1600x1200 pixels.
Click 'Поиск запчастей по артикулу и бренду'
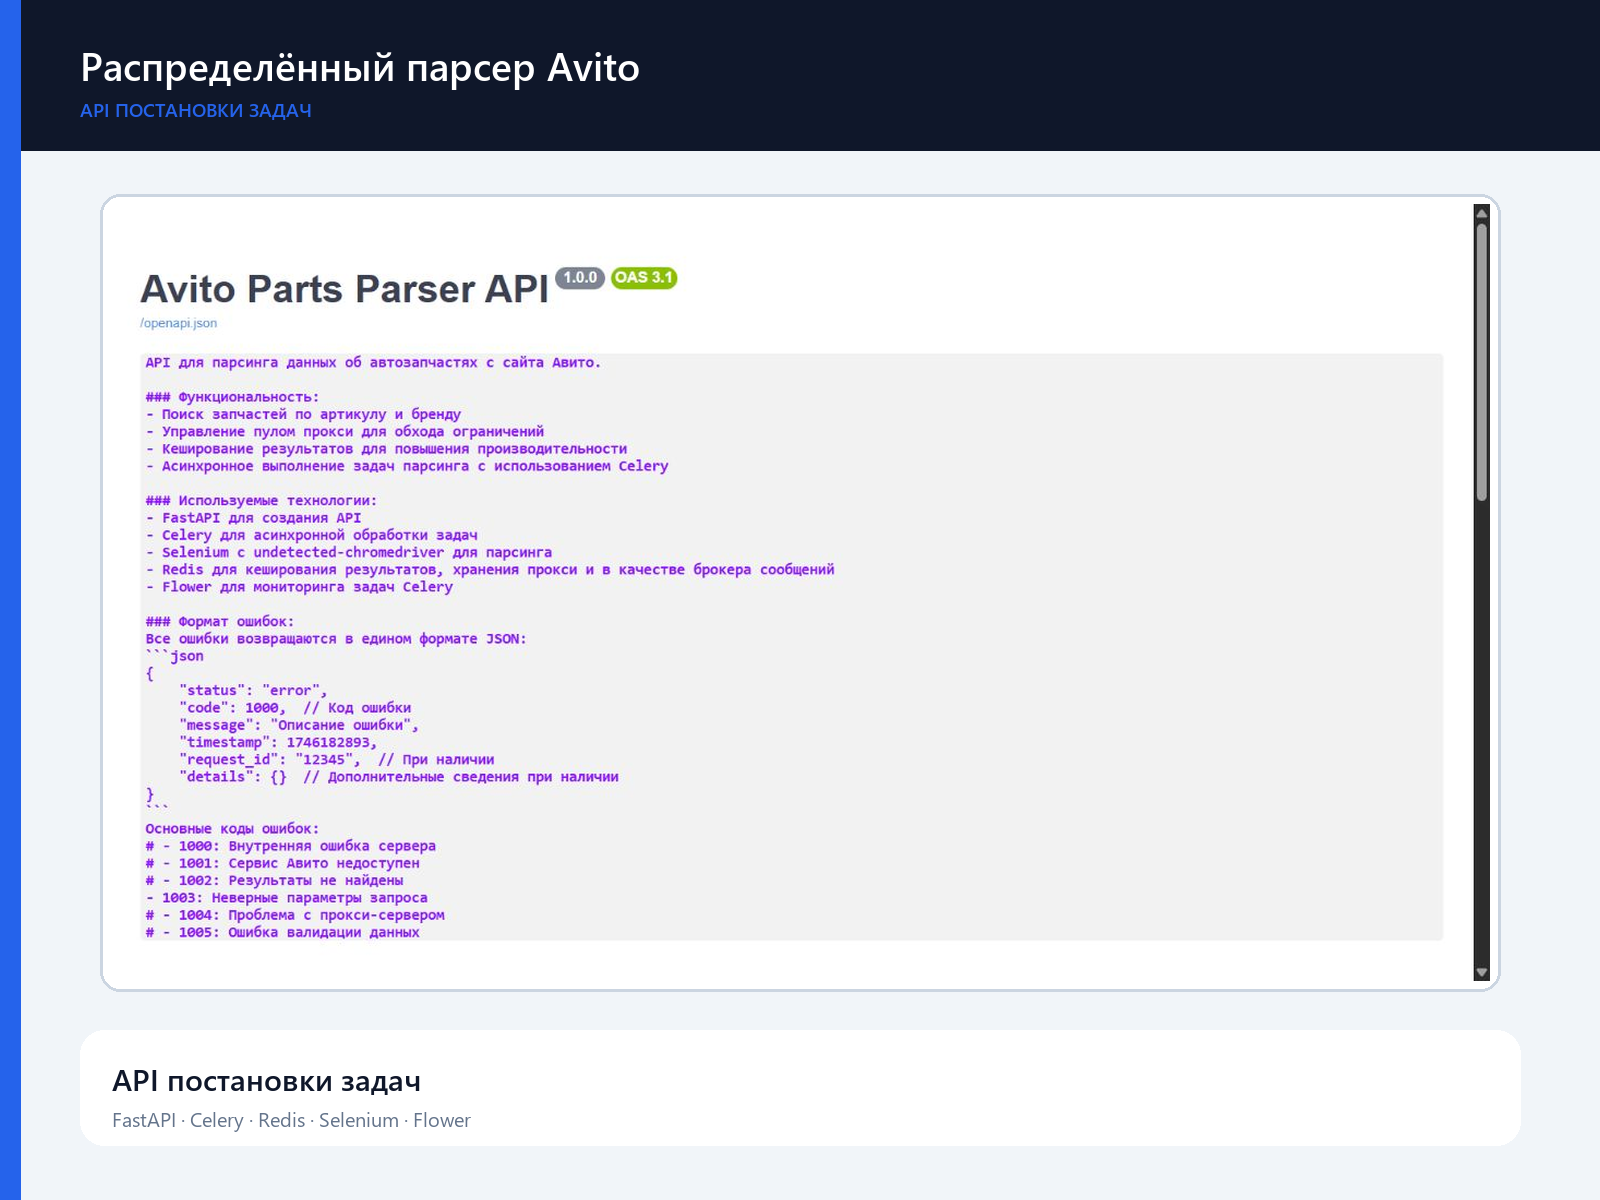click(311, 414)
